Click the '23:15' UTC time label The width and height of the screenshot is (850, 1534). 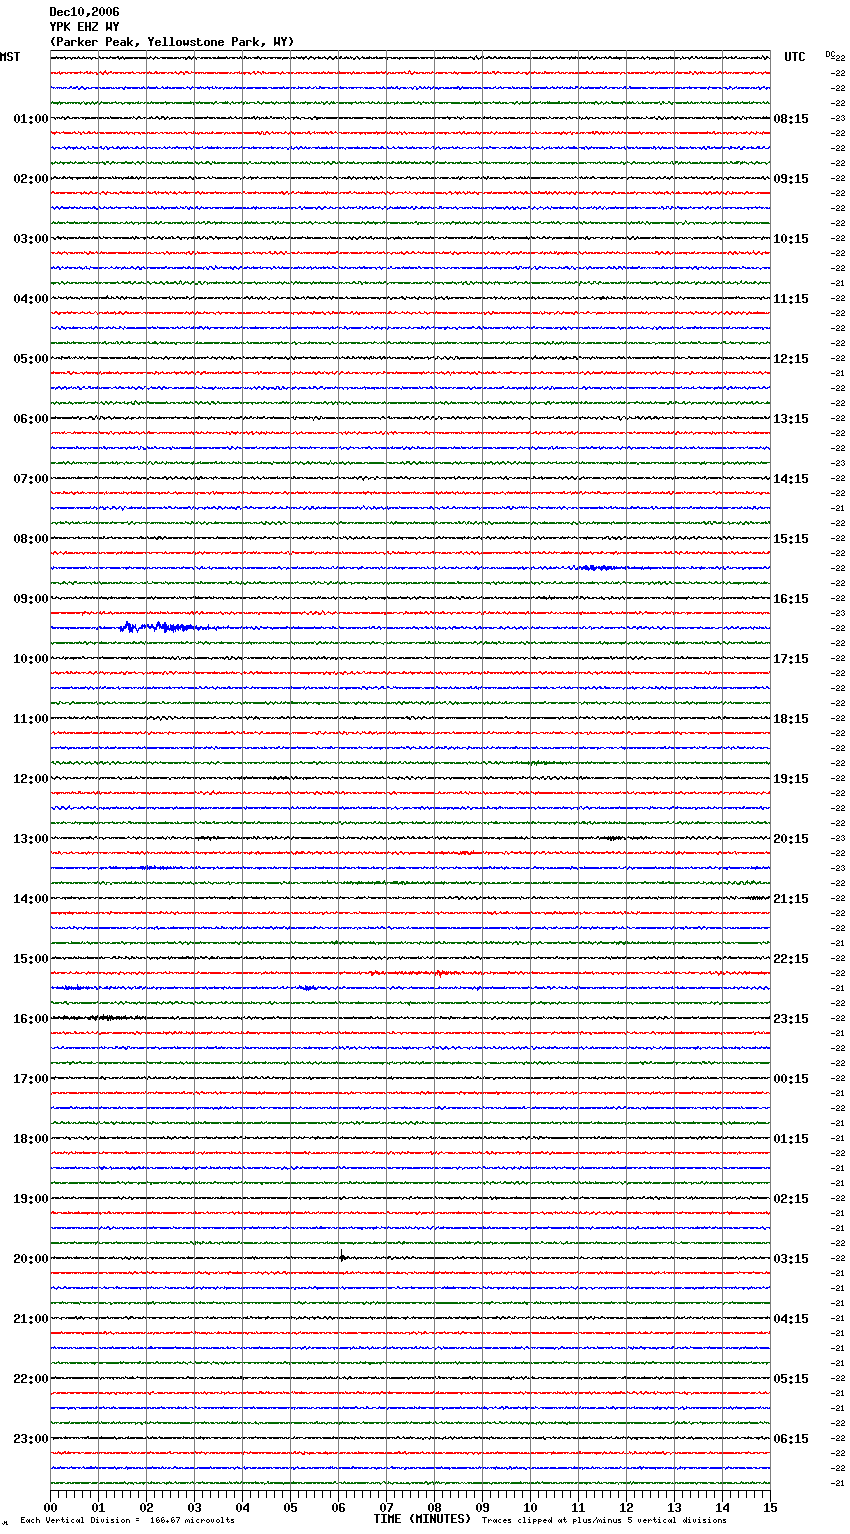791,1019
